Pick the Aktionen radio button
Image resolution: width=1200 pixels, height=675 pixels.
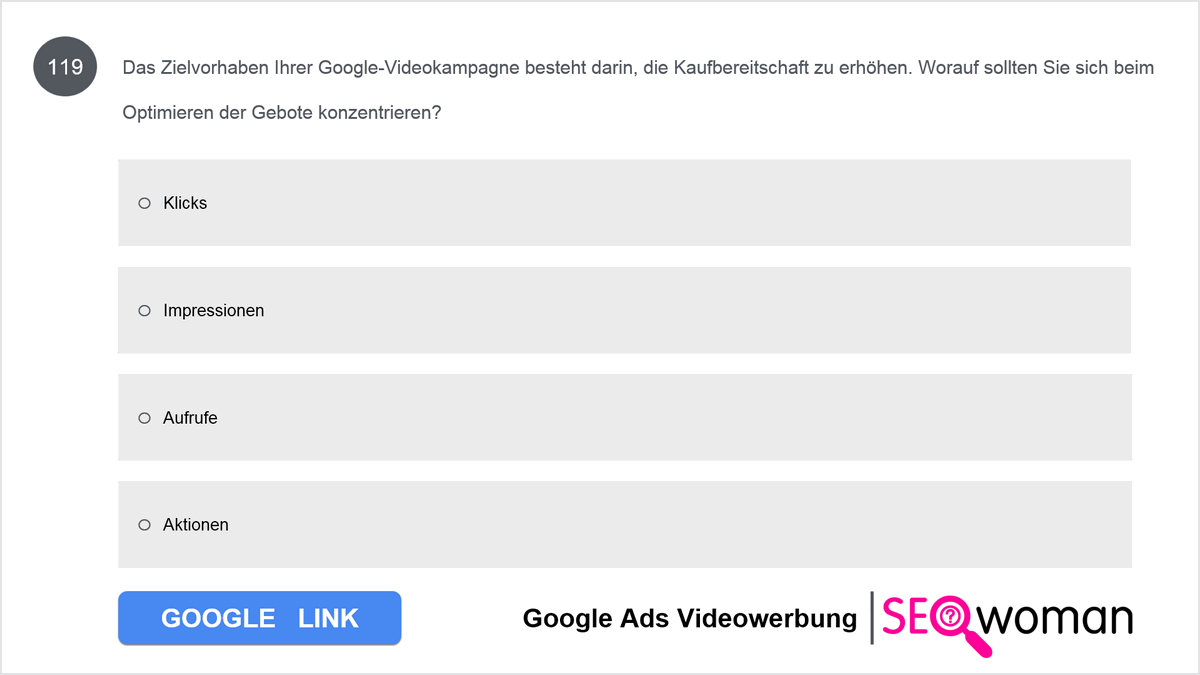(144, 525)
